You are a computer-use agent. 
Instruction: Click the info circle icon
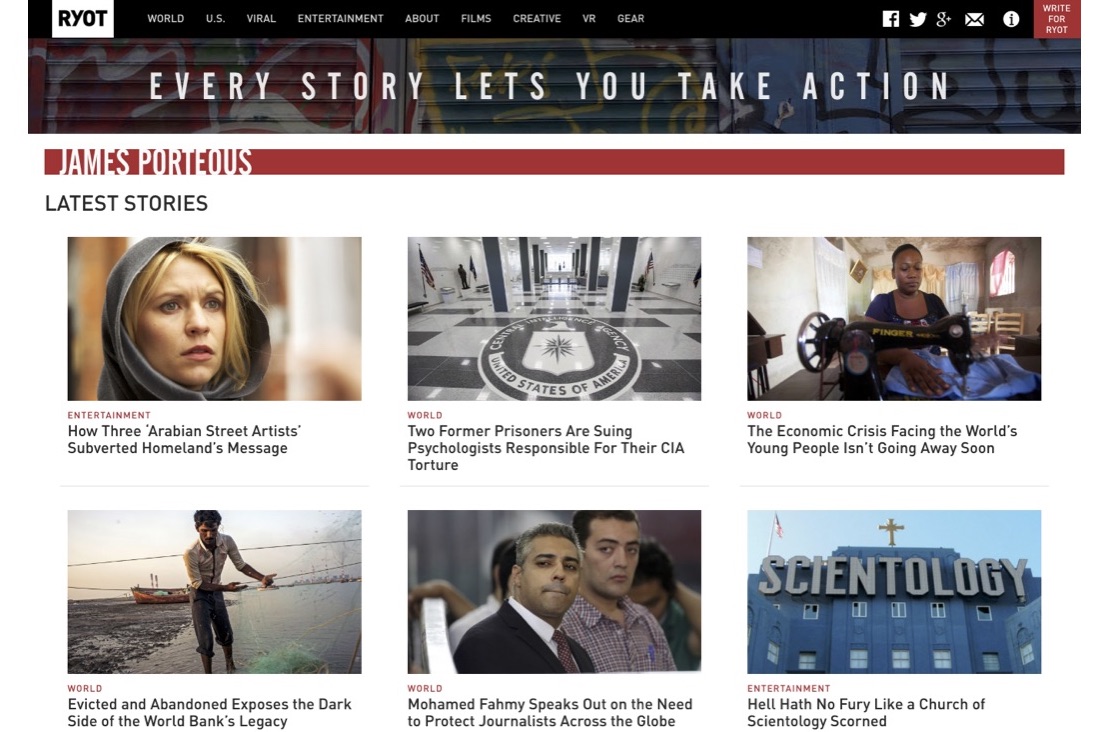tap(1011, 19)
